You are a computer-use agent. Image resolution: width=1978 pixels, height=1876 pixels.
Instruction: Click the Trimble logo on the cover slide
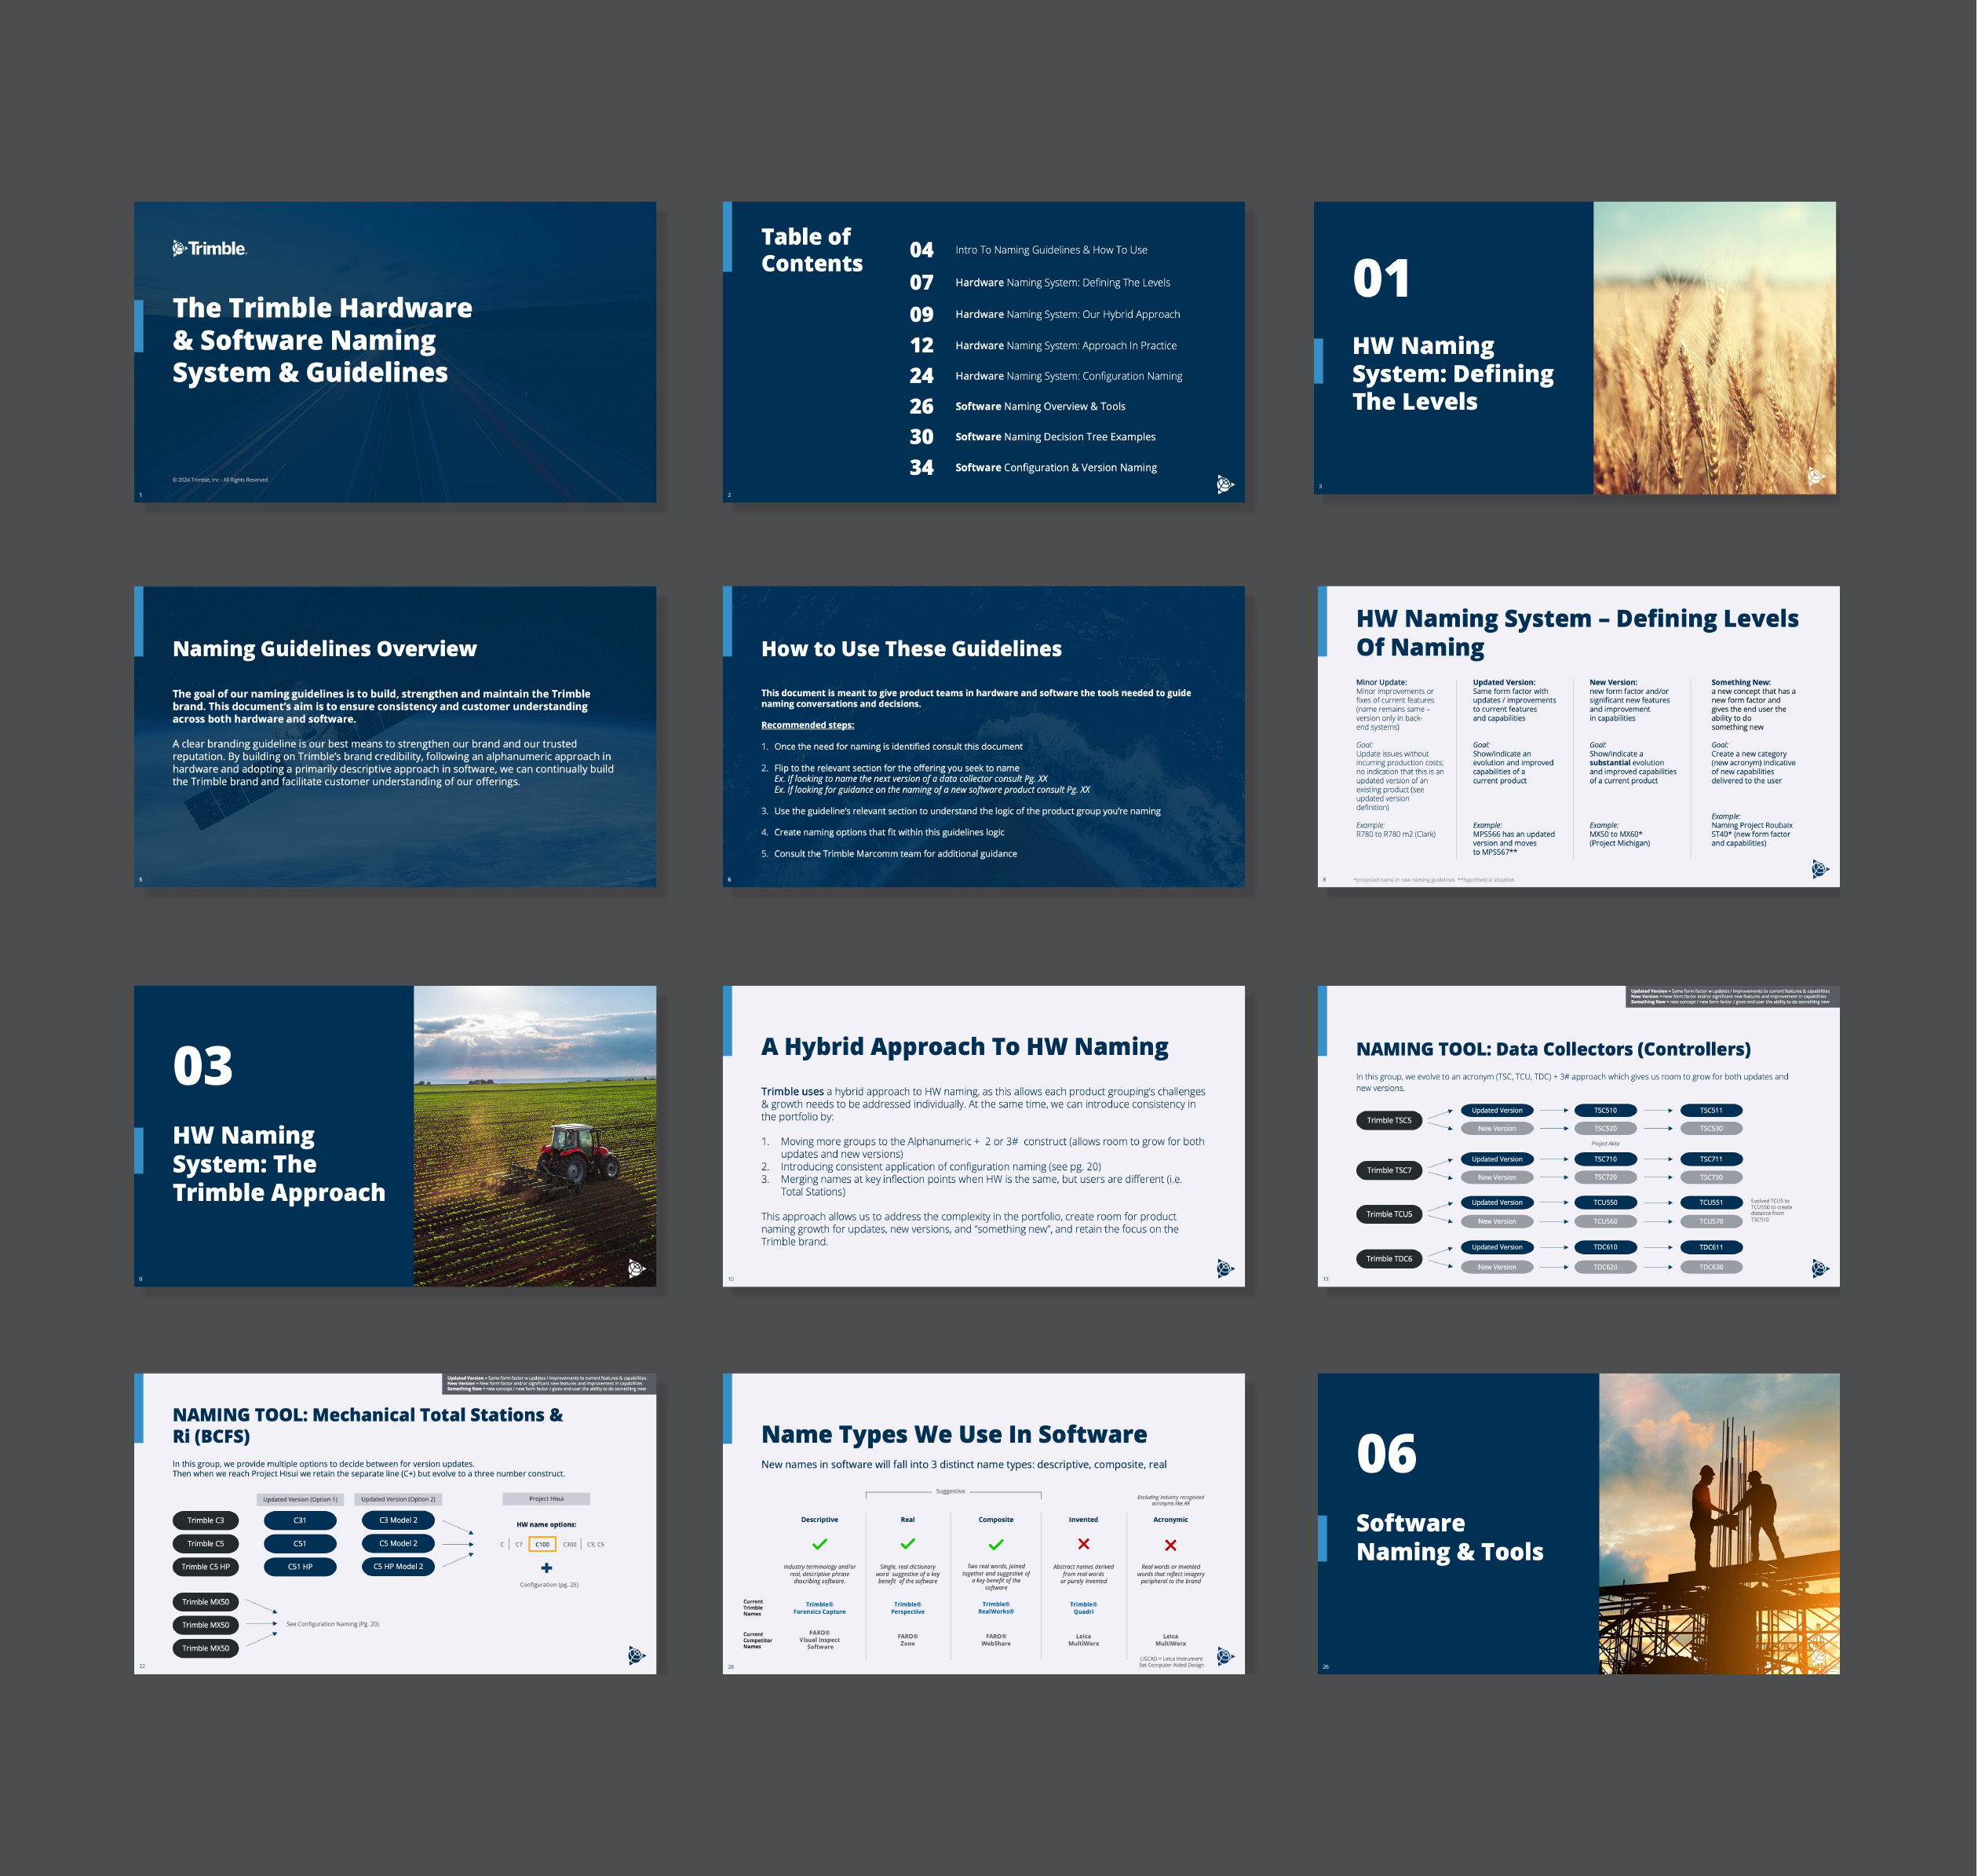[x=209, y=248]
